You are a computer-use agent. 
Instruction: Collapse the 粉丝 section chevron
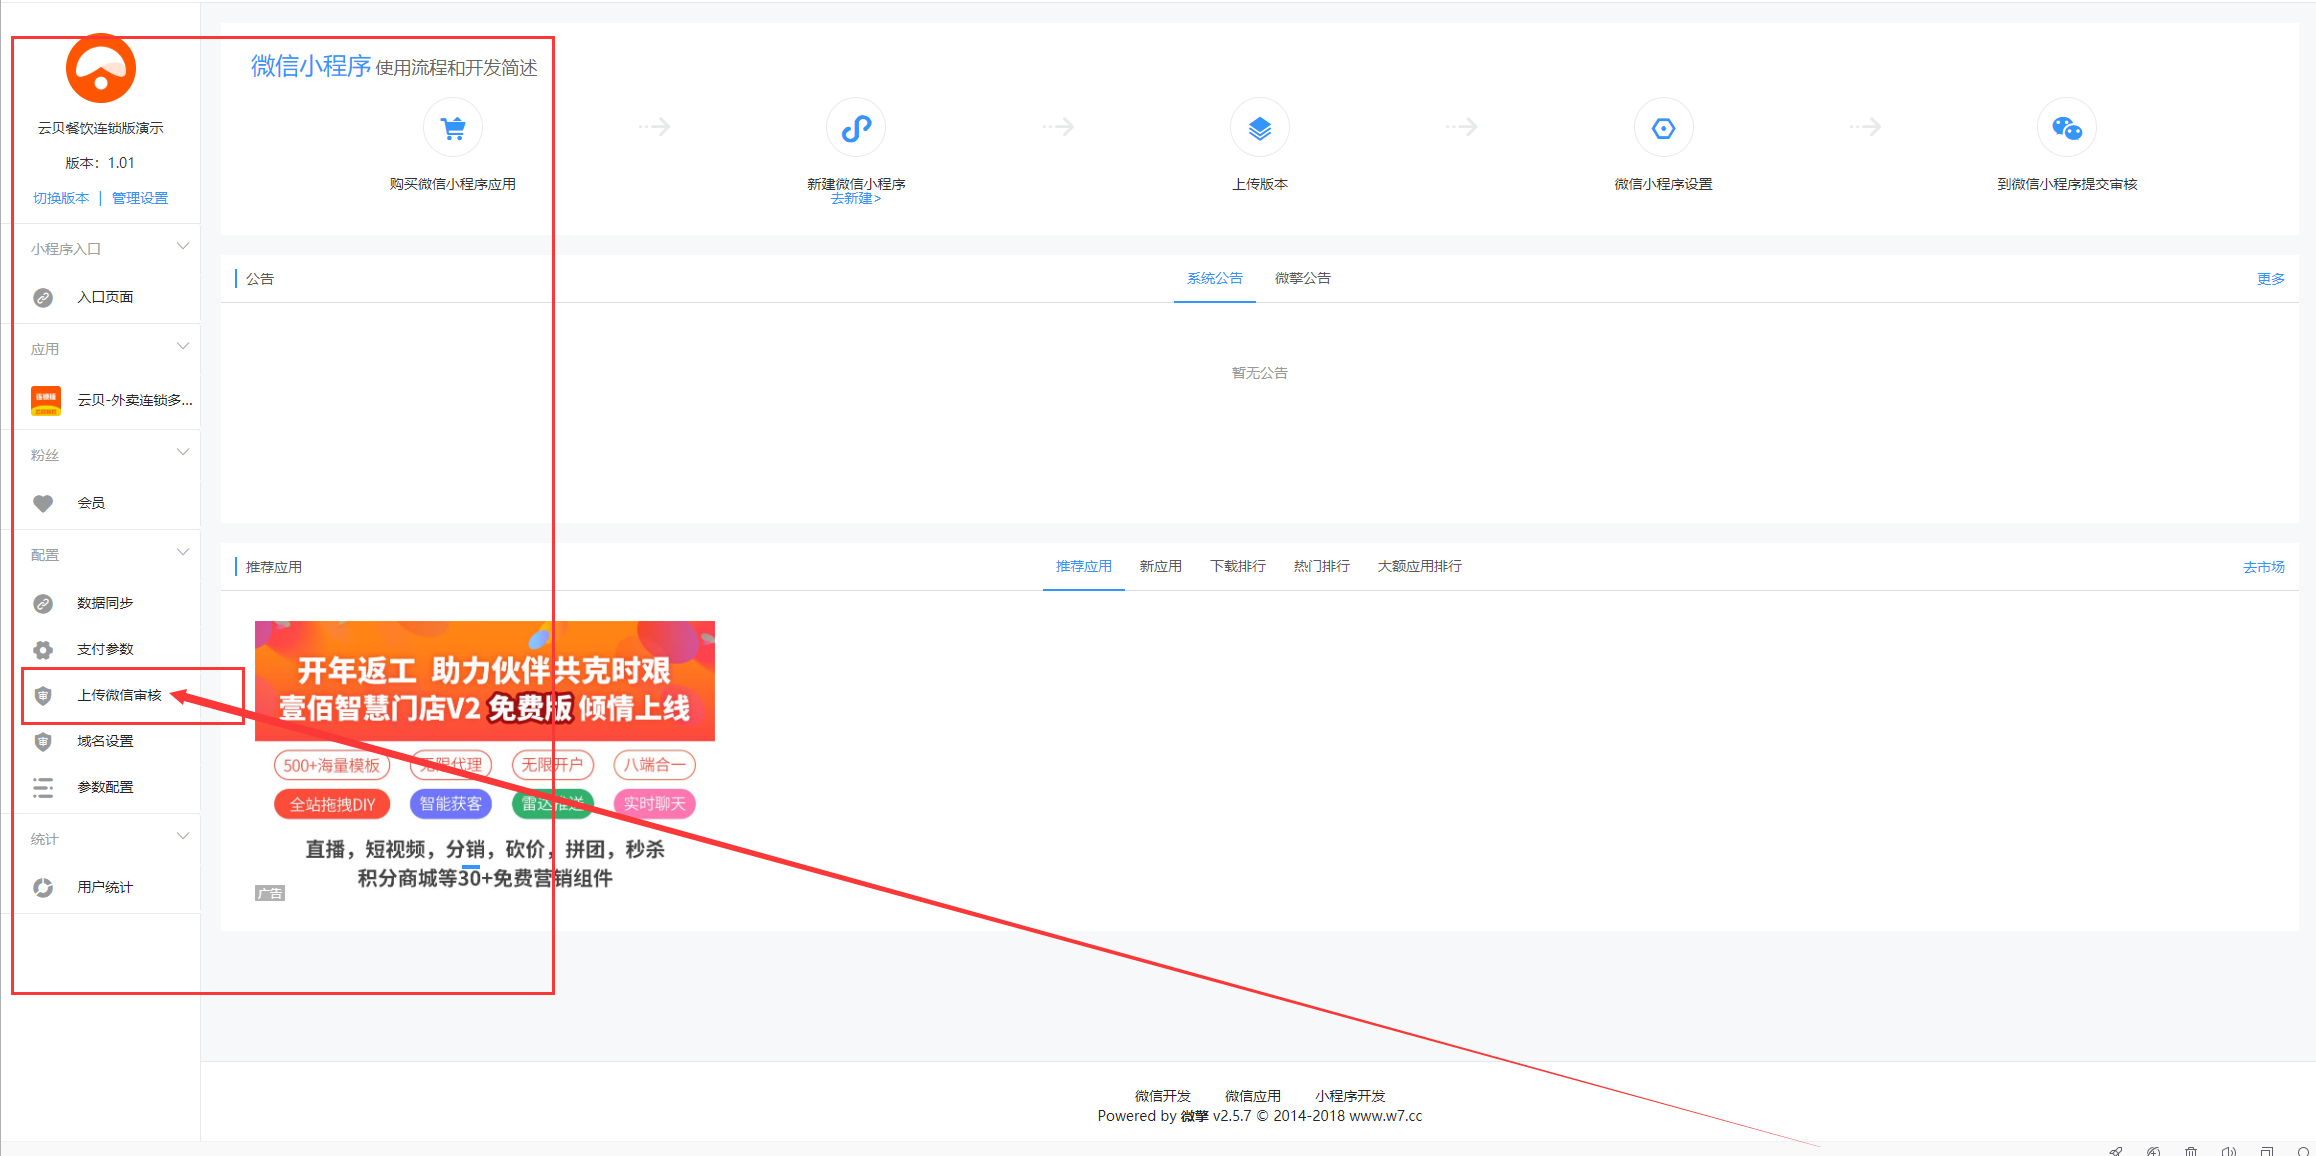coord(183,452)
